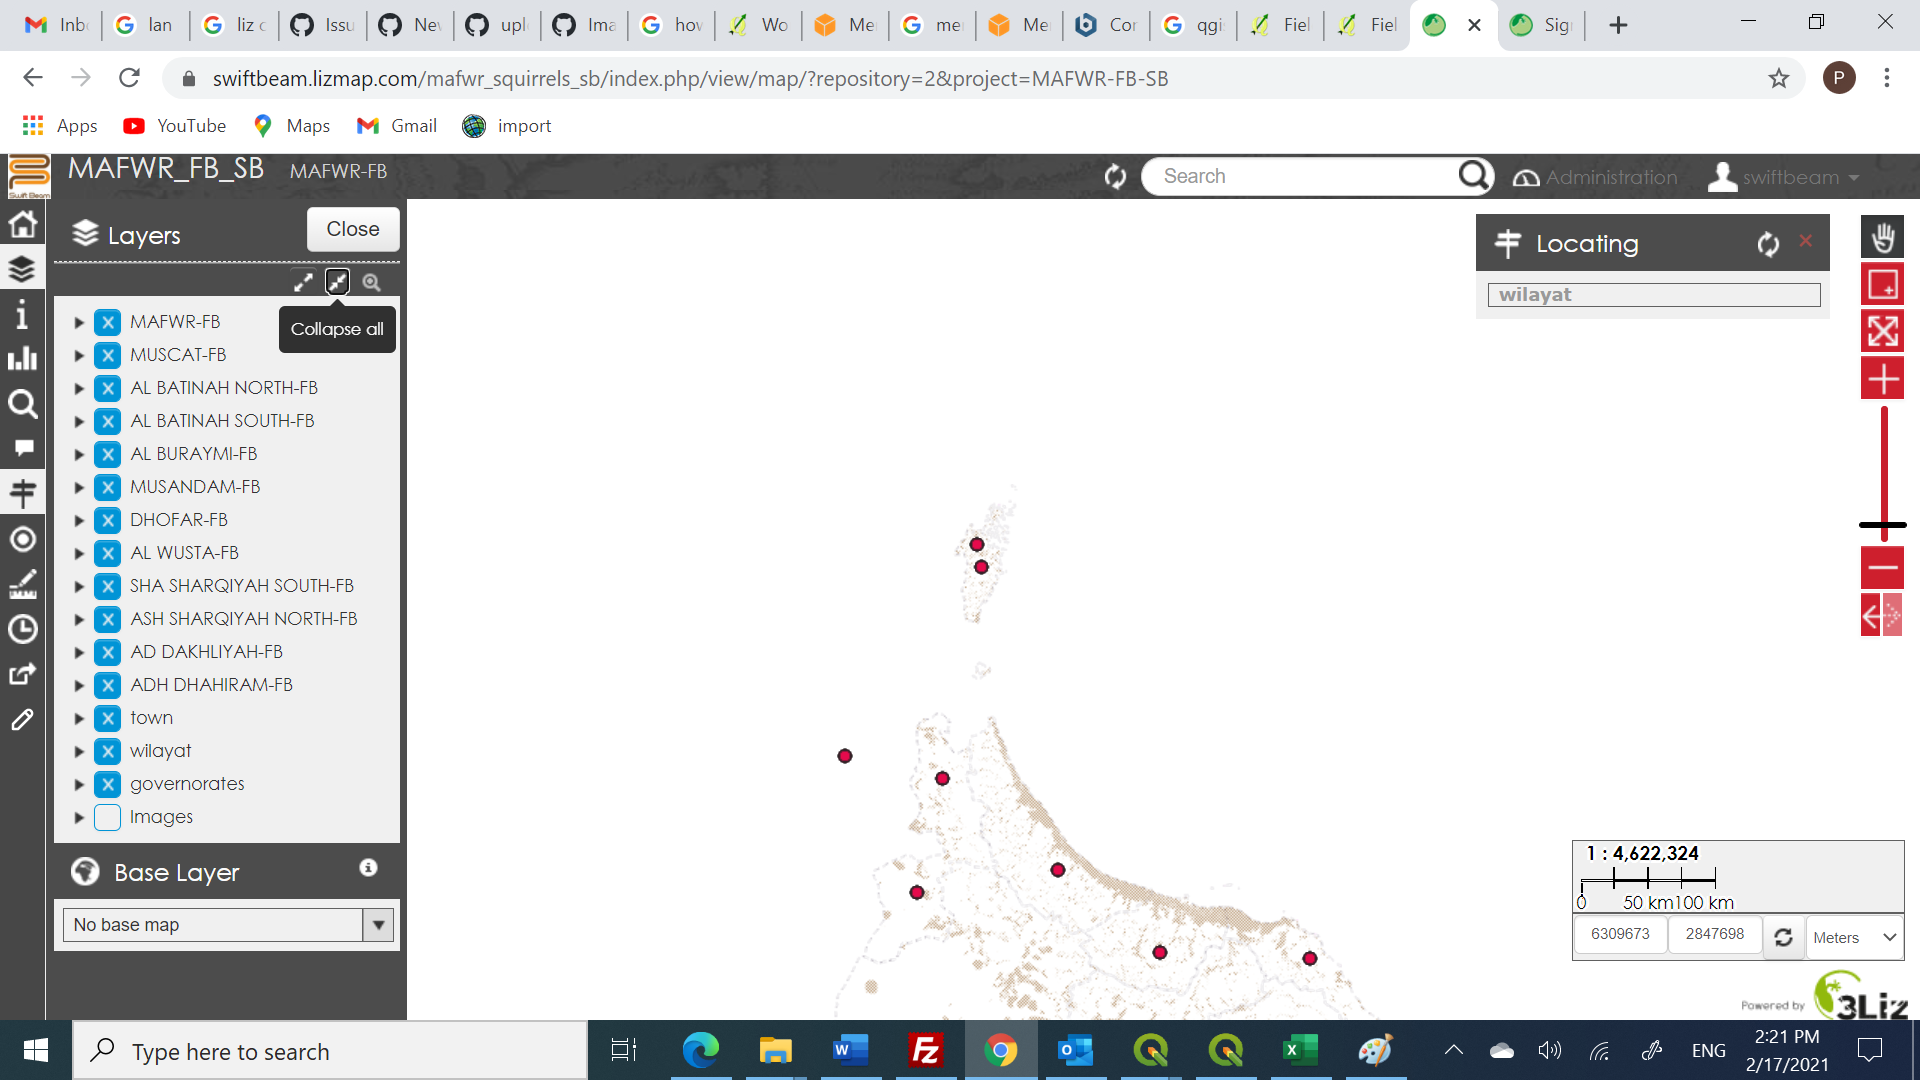Viewport: 1920px width, 1080px height.
Task: Close the Layers panel
Action: point(352,229)
